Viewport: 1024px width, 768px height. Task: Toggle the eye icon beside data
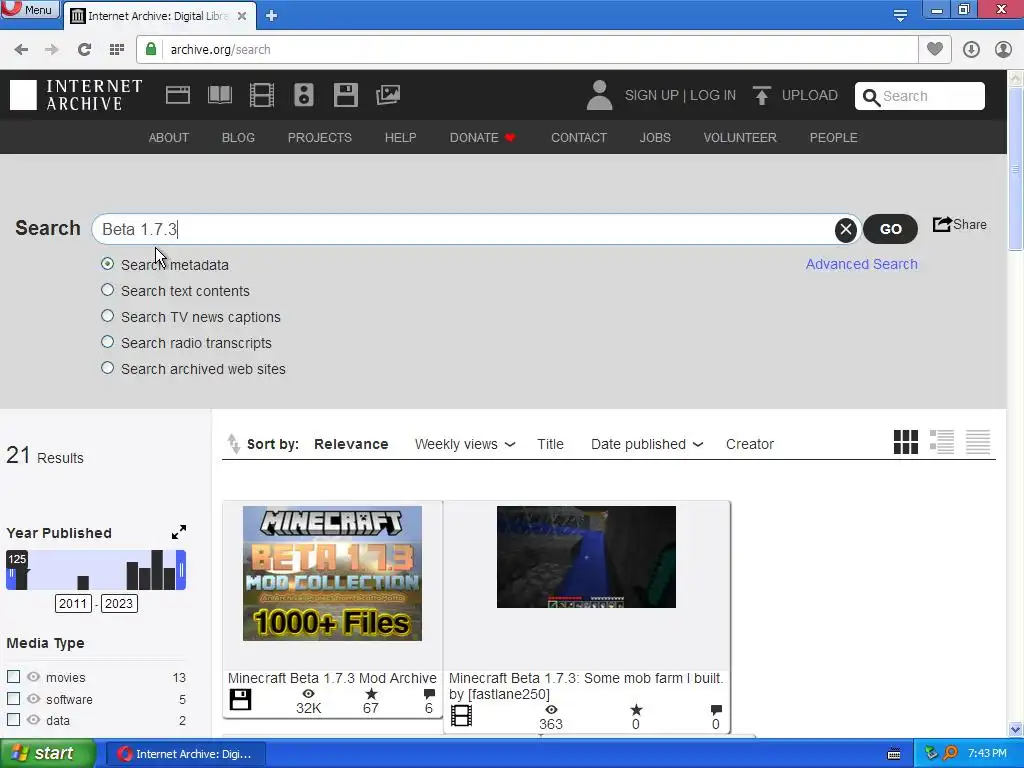[33, 719]
